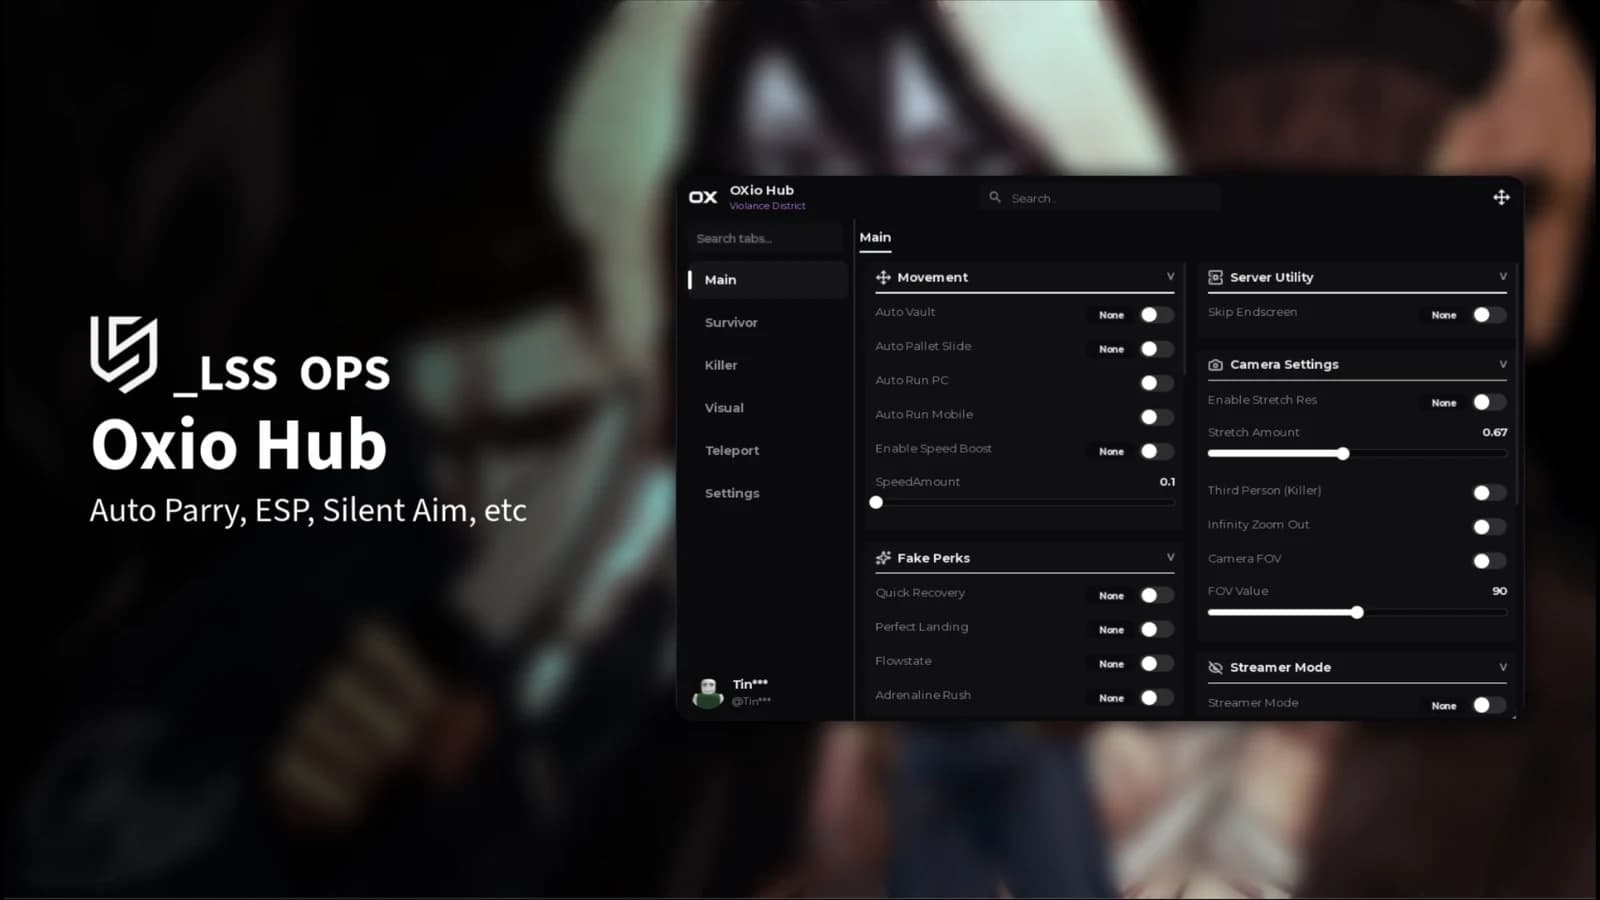The height and width of the screenshot is (900, 1600).
Task: Toggle Infinity Zoom Out
Action: pyautogui.click(x=1489, y=526)
